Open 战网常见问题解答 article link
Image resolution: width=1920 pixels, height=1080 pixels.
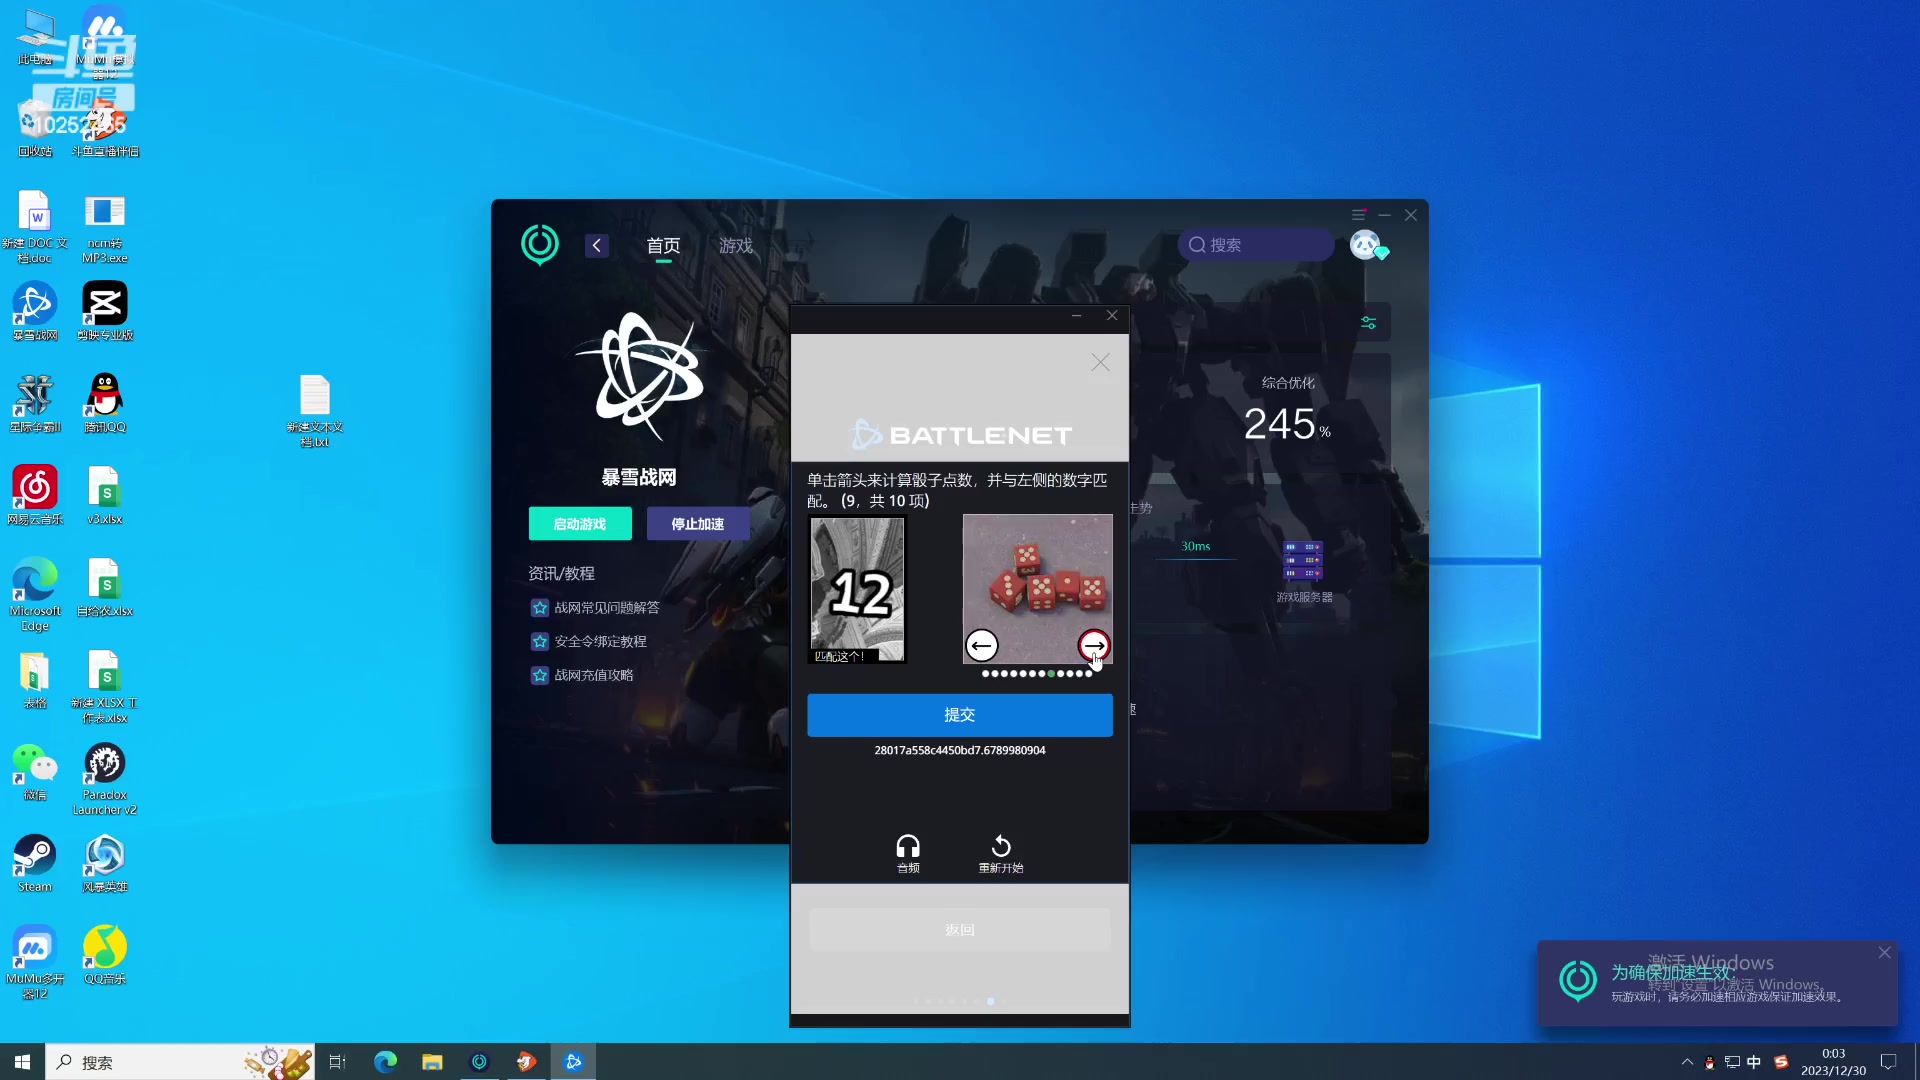[x=606, y=607]
